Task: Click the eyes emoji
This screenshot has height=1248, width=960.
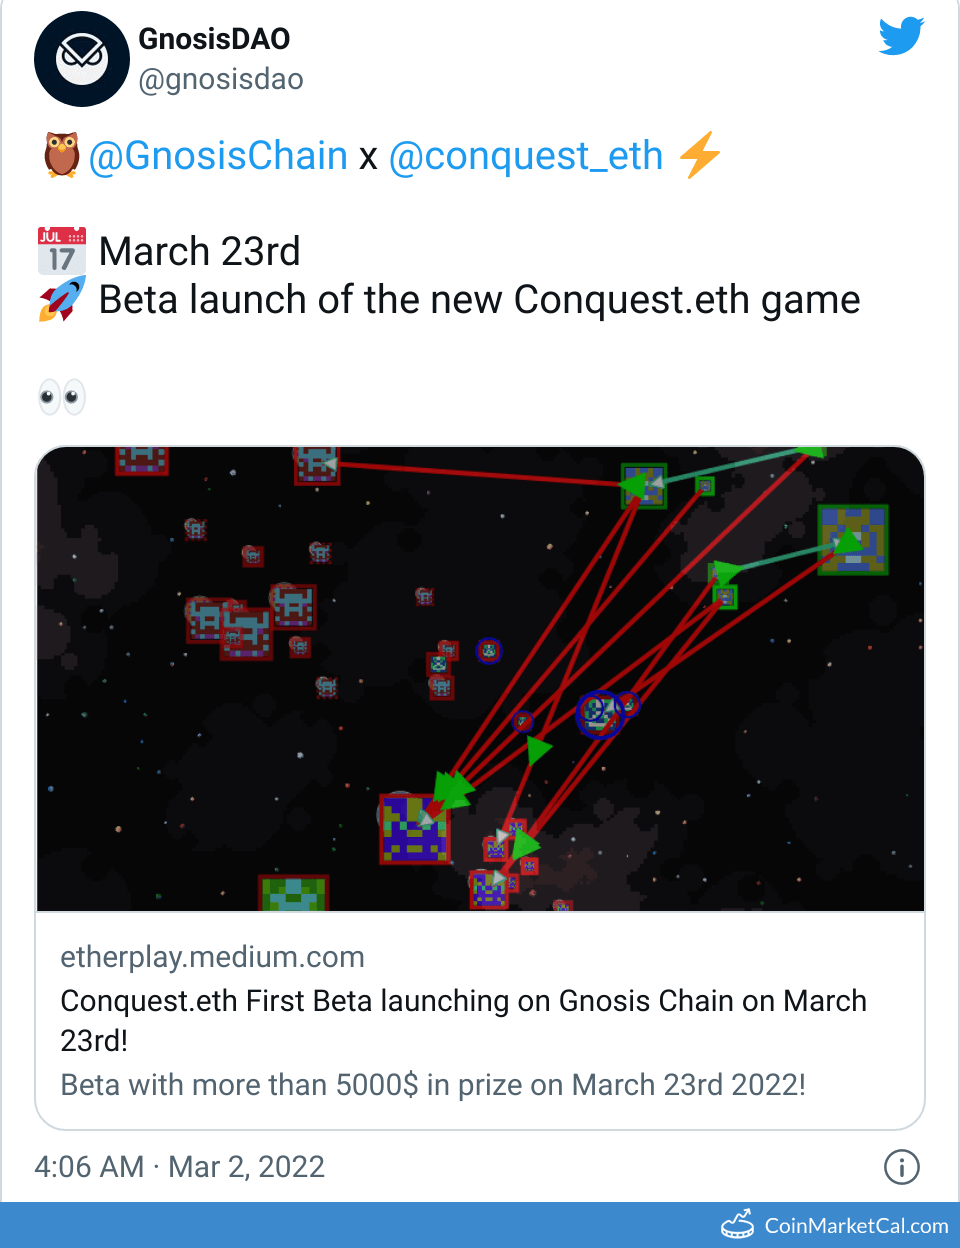Action: click(62, 397)
